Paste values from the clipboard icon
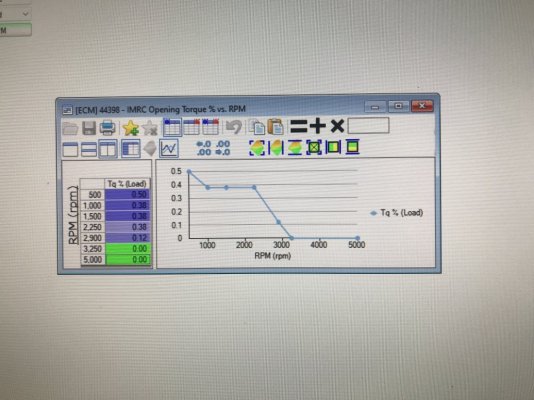This screenshot has width=534, height=400. pyautogui.click(x=275, y=126)
